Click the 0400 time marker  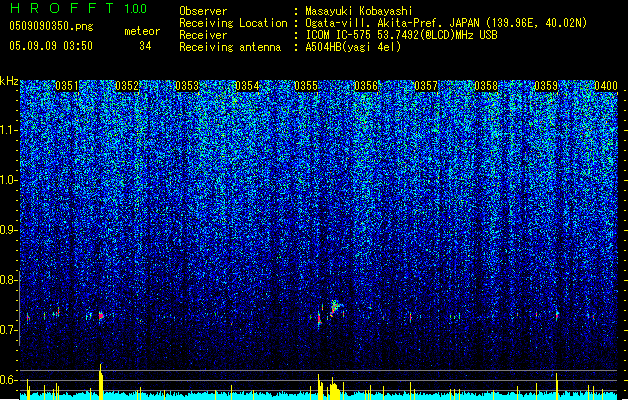coord(606,86)
